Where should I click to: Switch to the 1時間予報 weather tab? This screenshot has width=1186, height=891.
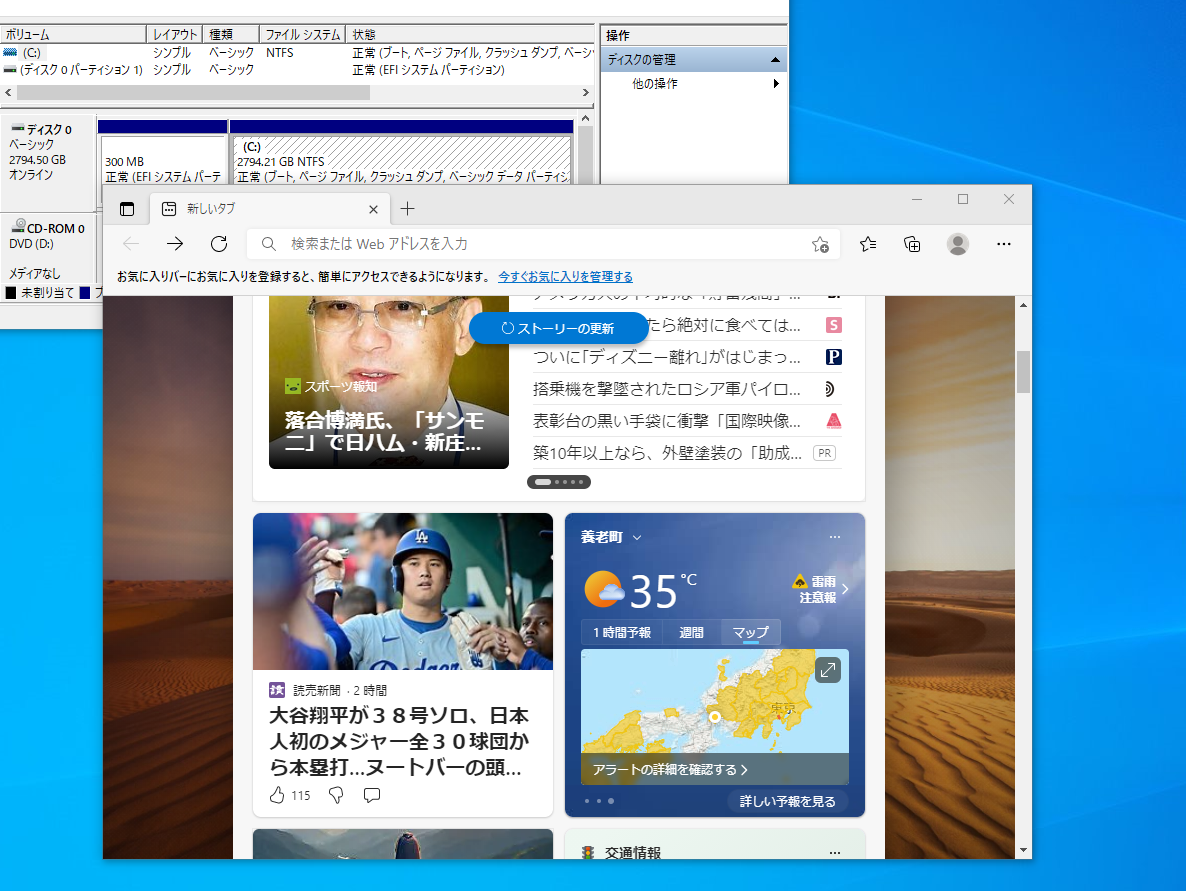[622, 632]
